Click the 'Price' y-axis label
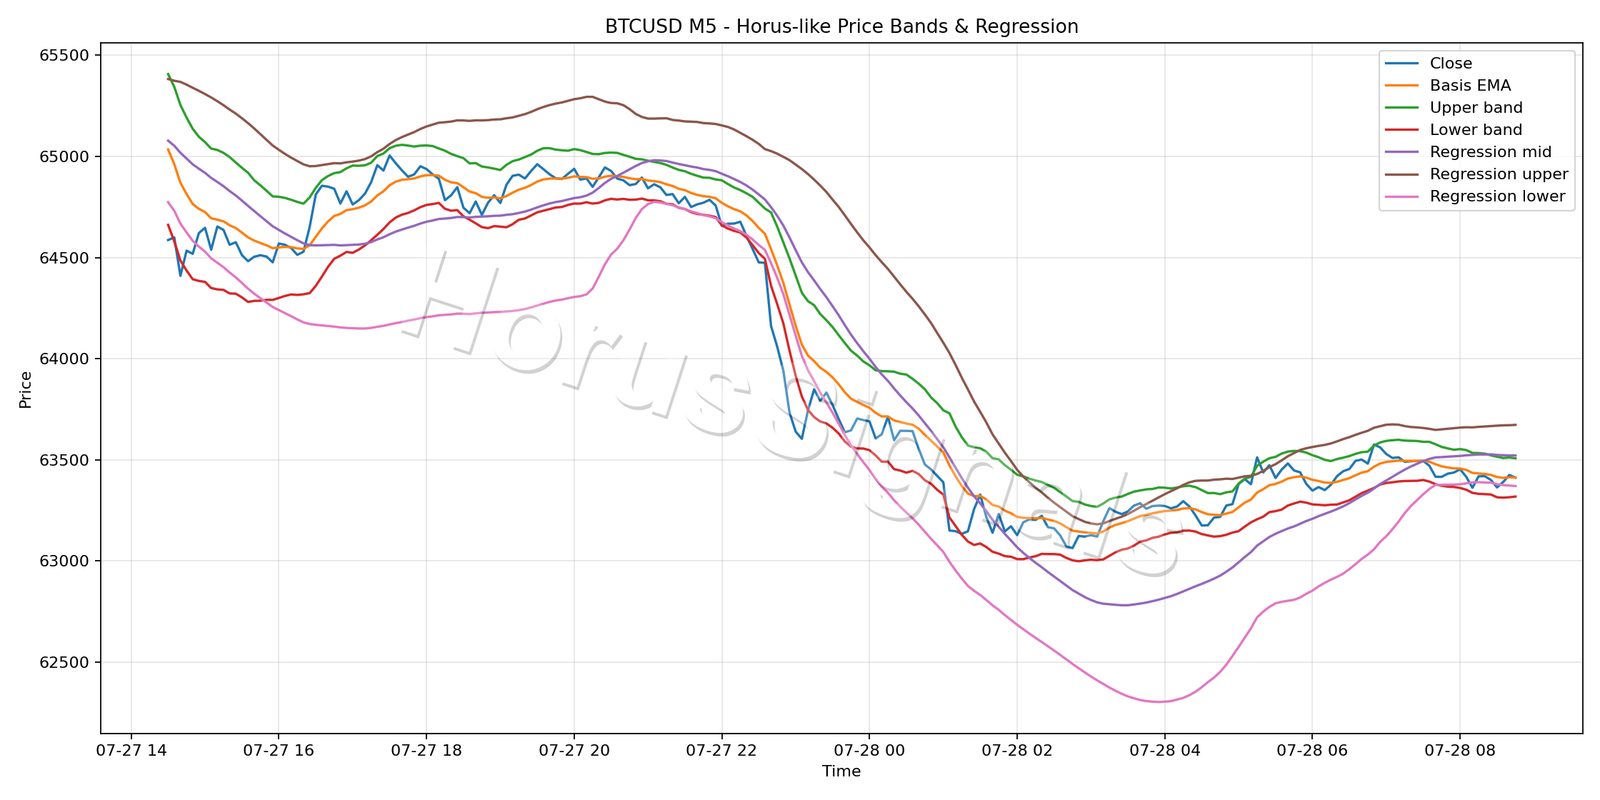The height and width of the screenshot is (800, 1600). point(26,389)
